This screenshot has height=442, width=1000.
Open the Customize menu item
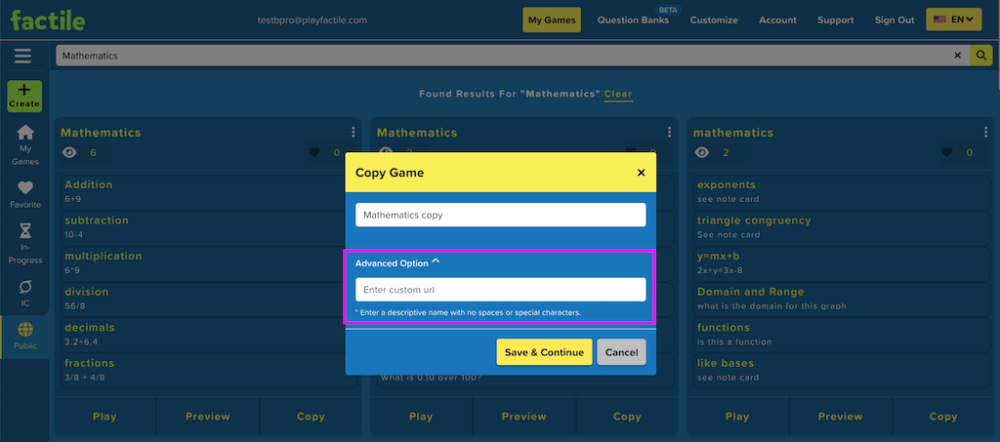(x=714, y=20)
